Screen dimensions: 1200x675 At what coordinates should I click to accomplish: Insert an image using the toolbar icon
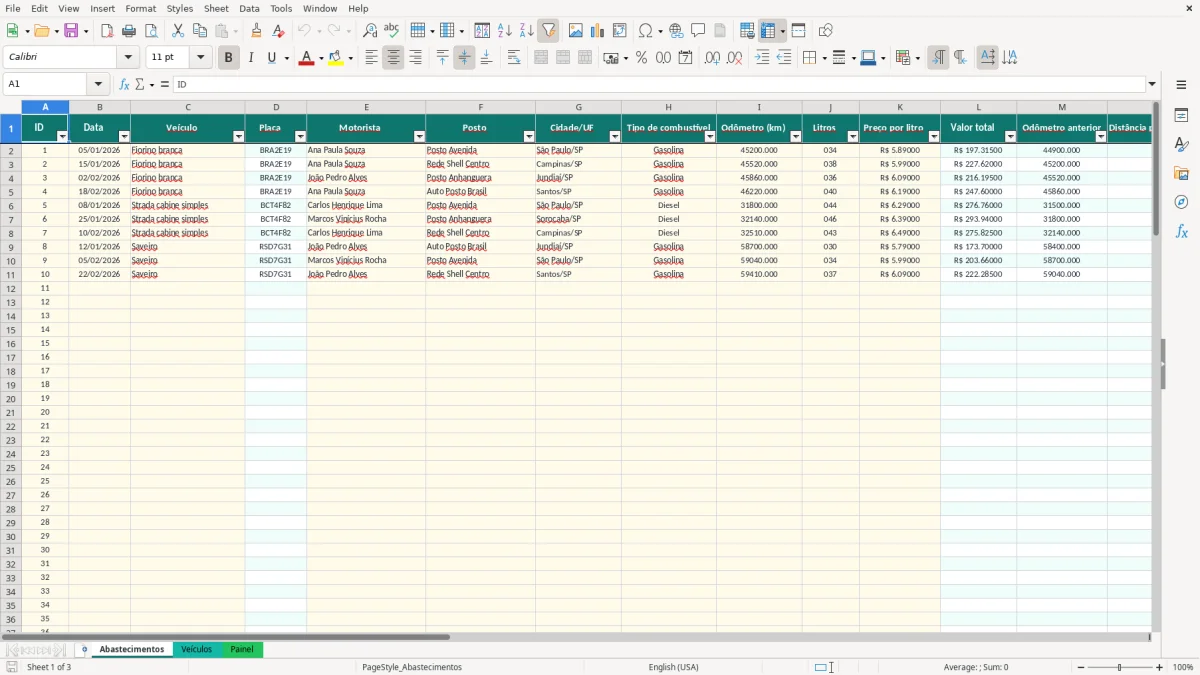point(576,31)
